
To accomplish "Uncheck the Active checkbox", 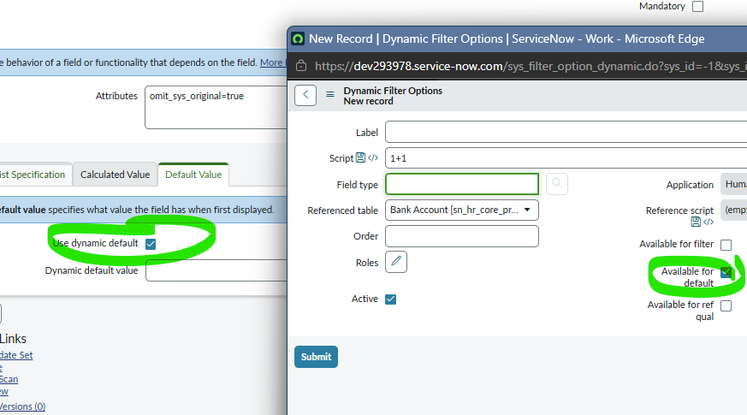I will click(x=391, y=299).
